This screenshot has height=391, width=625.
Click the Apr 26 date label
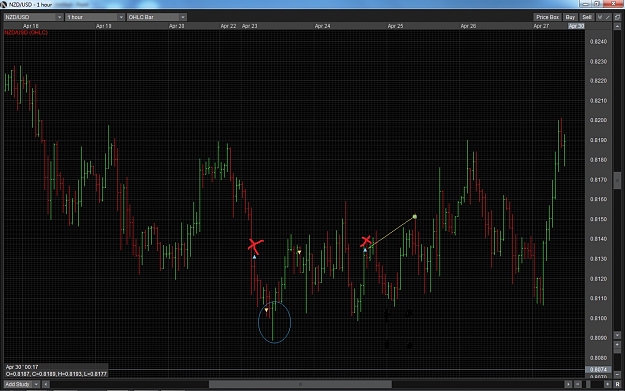pos(468,26)
